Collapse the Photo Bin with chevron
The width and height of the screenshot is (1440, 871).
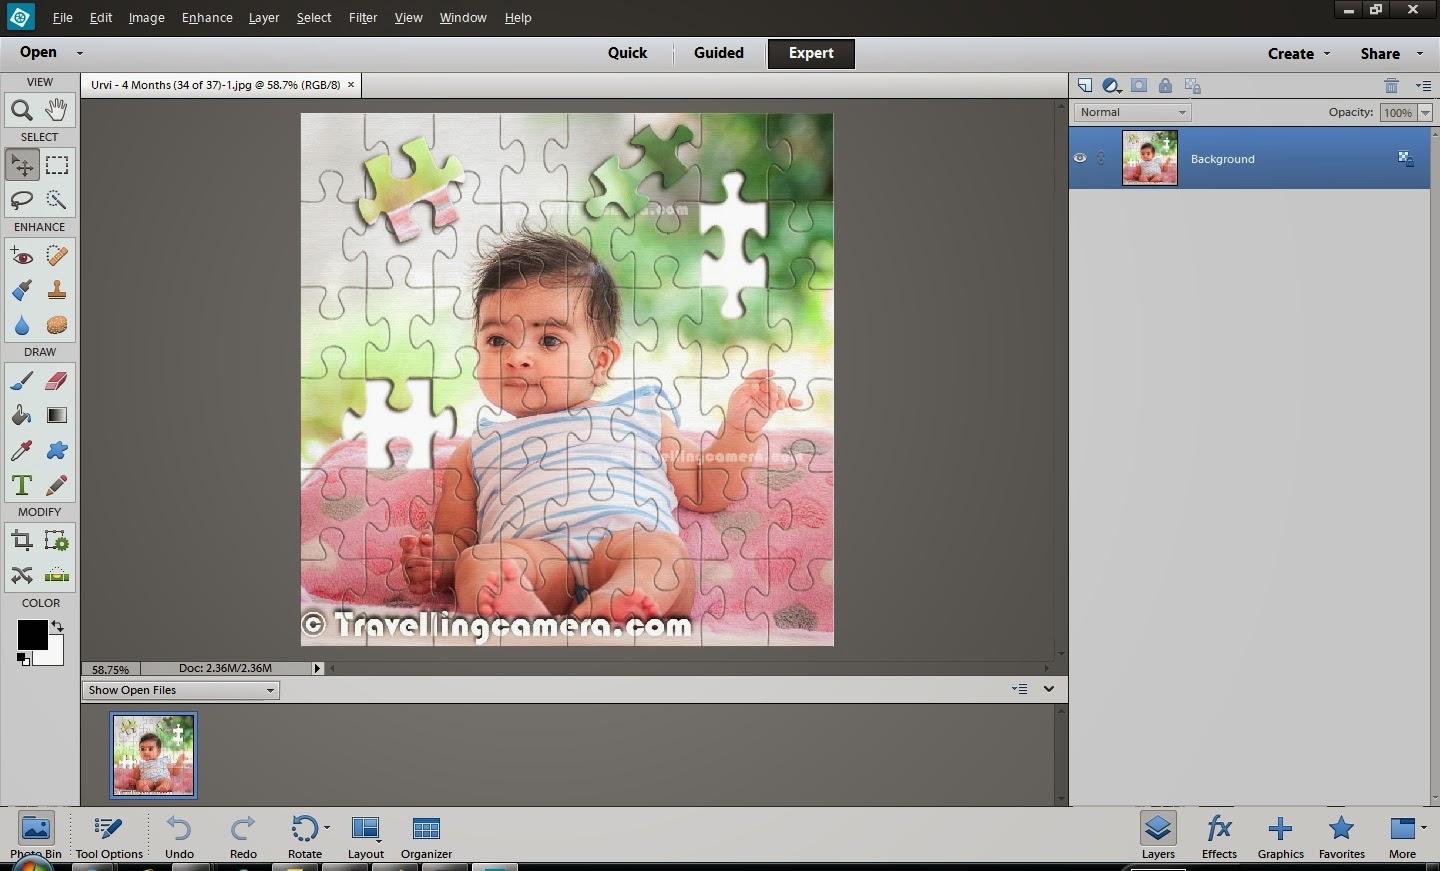tap(1049, 689)
